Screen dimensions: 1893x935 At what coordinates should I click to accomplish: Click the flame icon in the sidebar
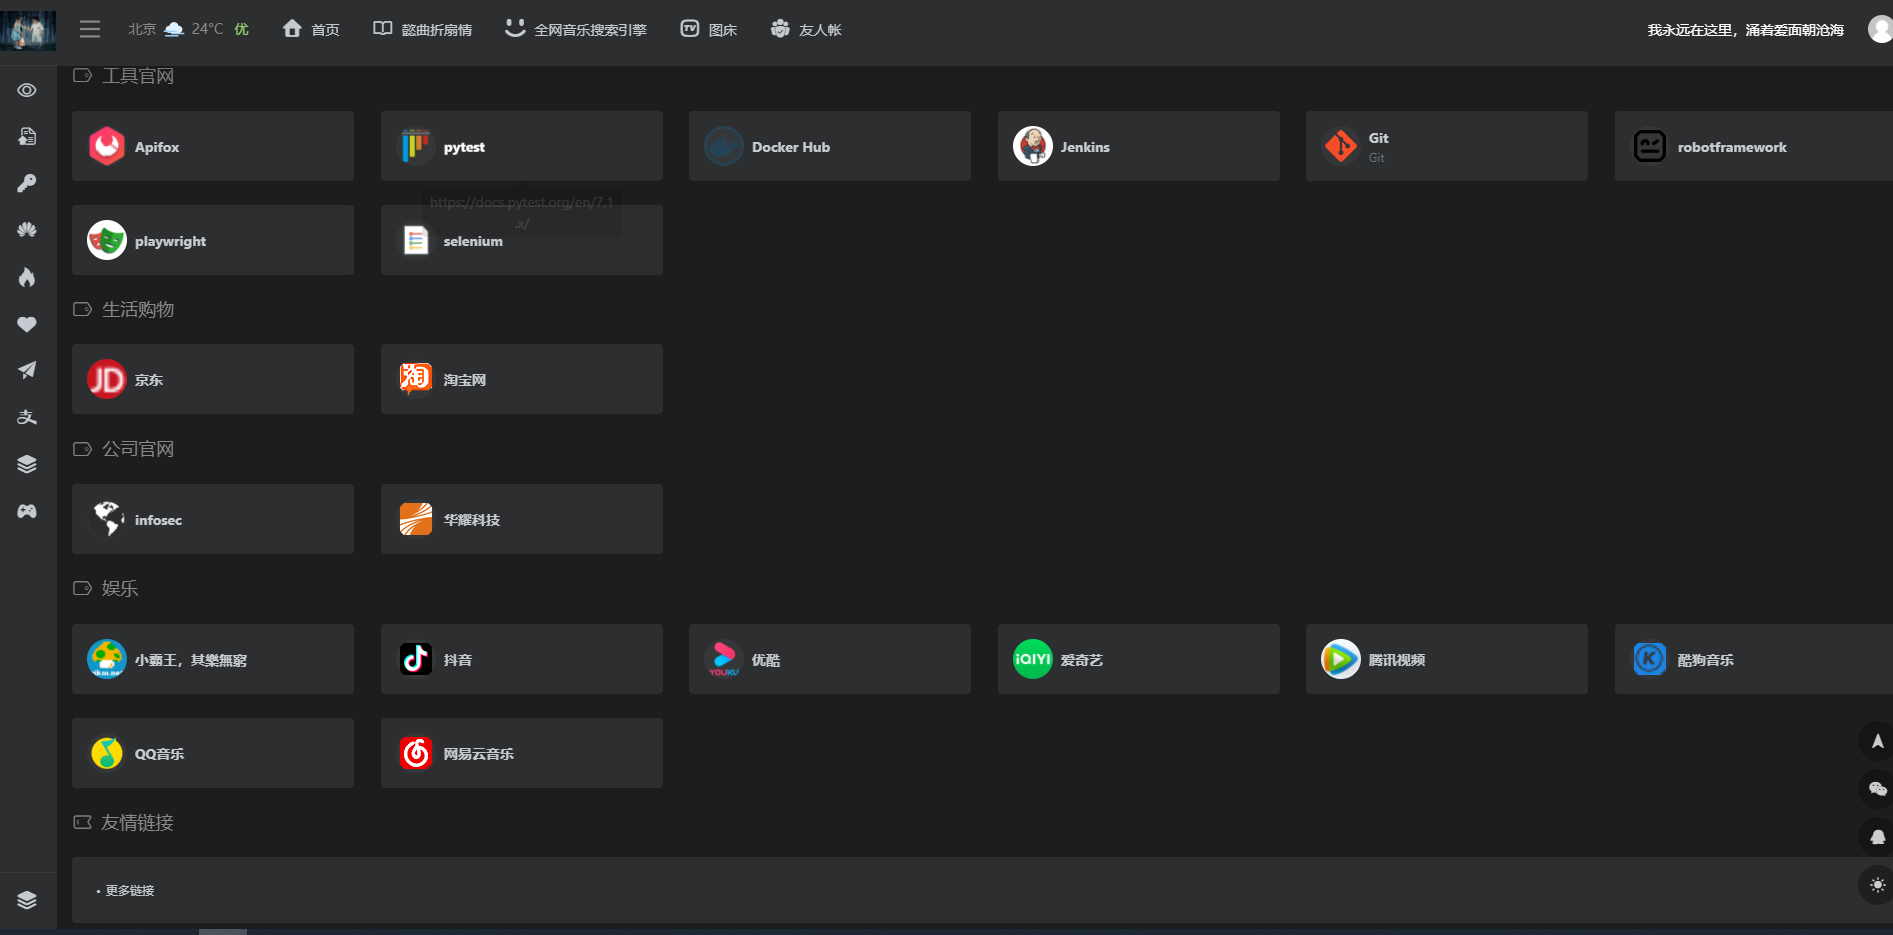coord(27,277)
